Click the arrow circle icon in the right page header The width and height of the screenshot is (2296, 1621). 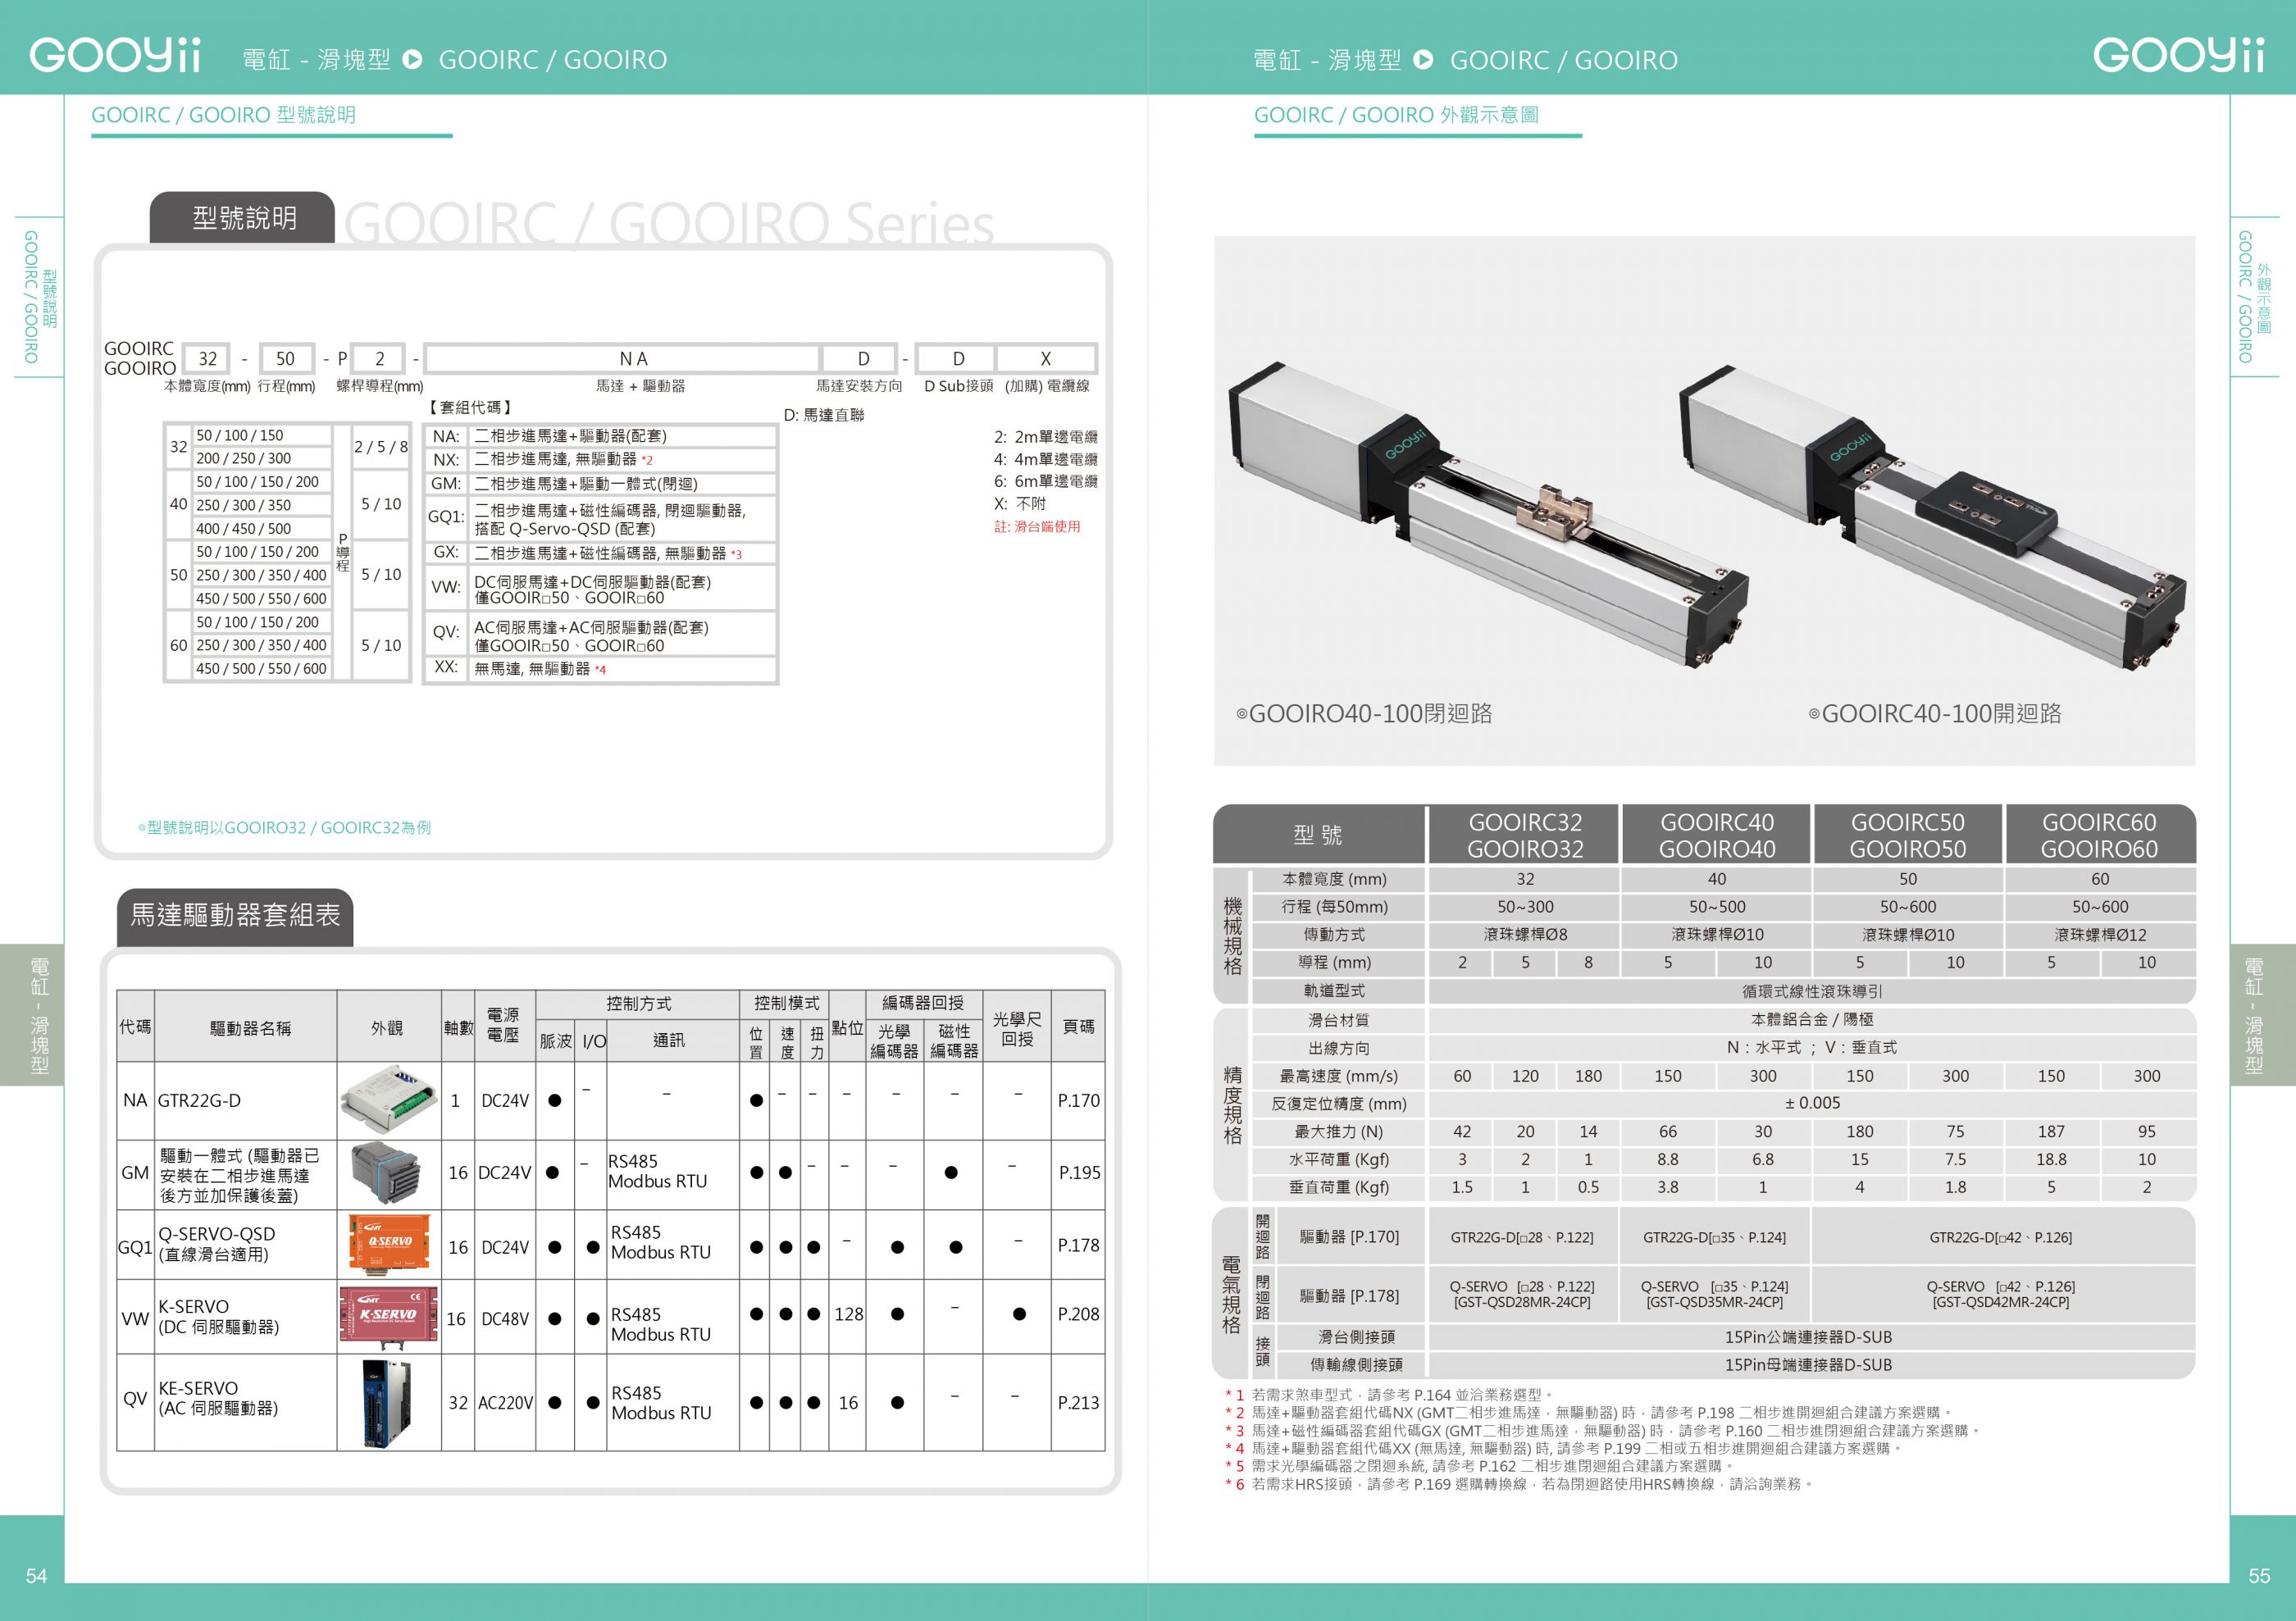[x=1423, y=60]
